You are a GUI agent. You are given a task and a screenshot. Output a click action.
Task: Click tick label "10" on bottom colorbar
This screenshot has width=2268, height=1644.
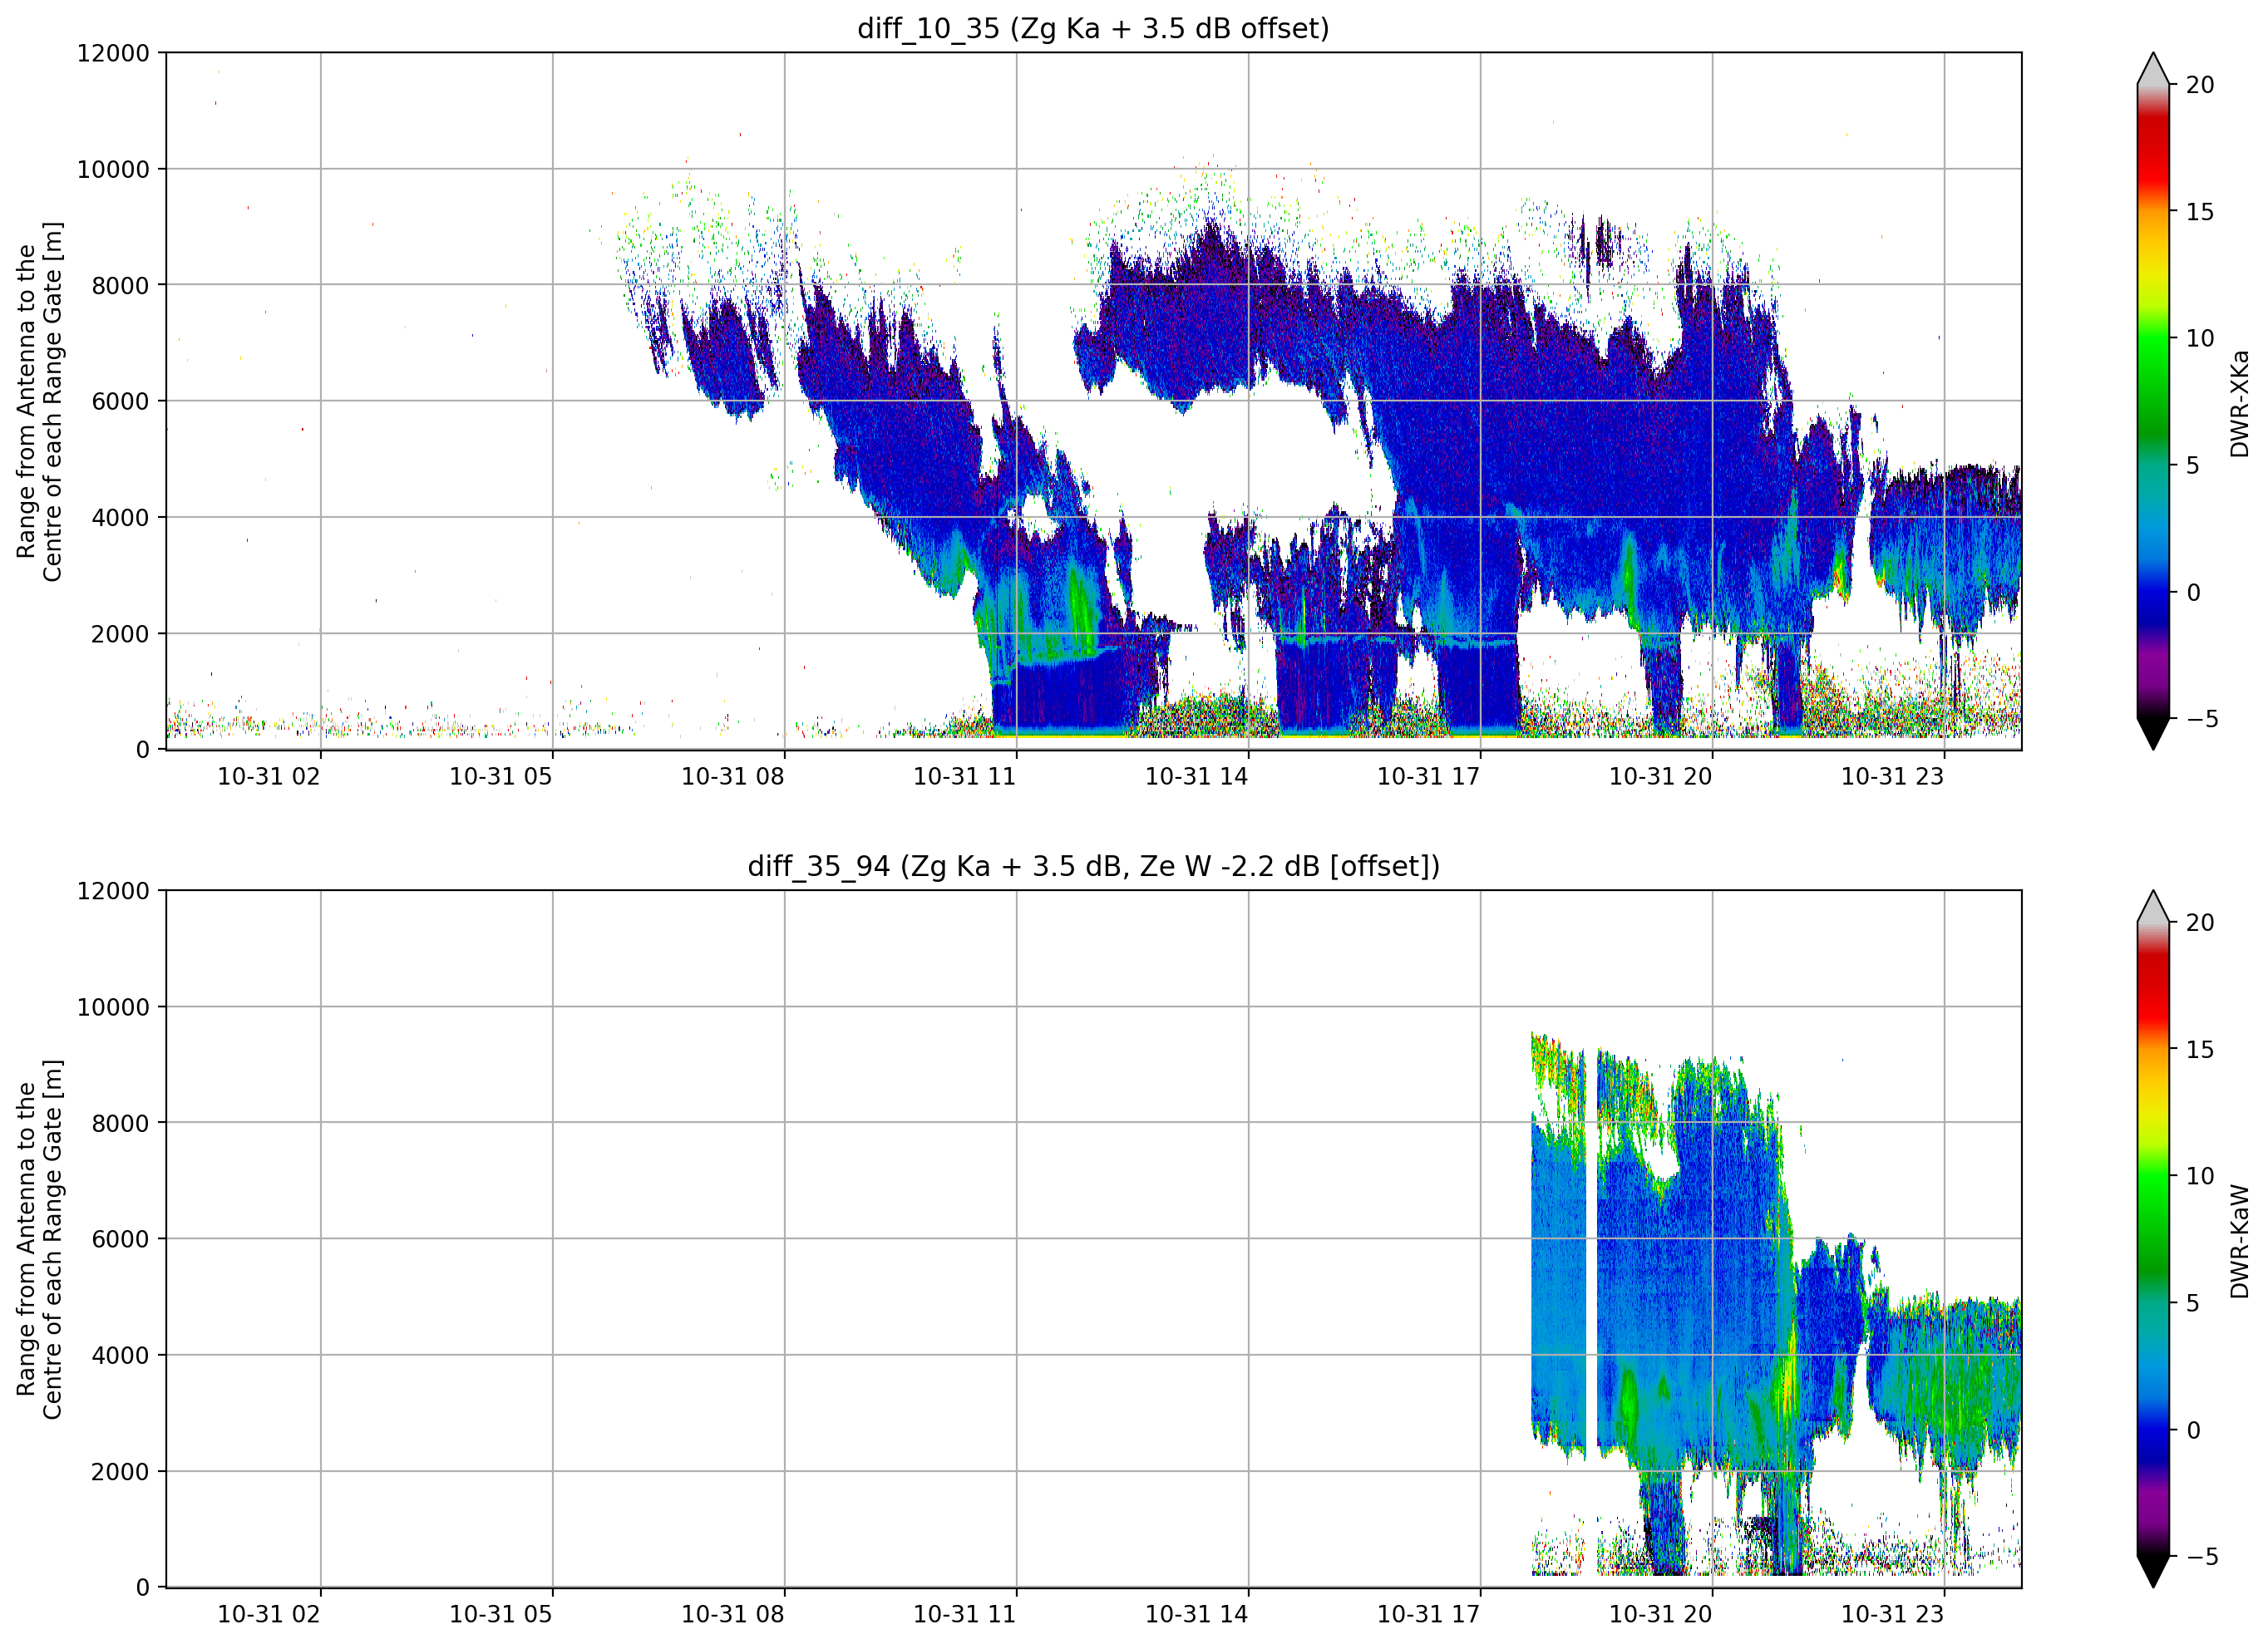coord(2199,1177)
